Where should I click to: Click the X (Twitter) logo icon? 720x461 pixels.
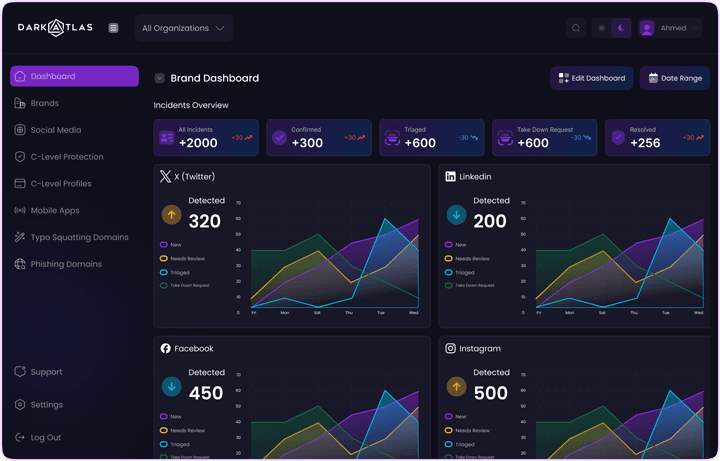click(x=165, y=177)
